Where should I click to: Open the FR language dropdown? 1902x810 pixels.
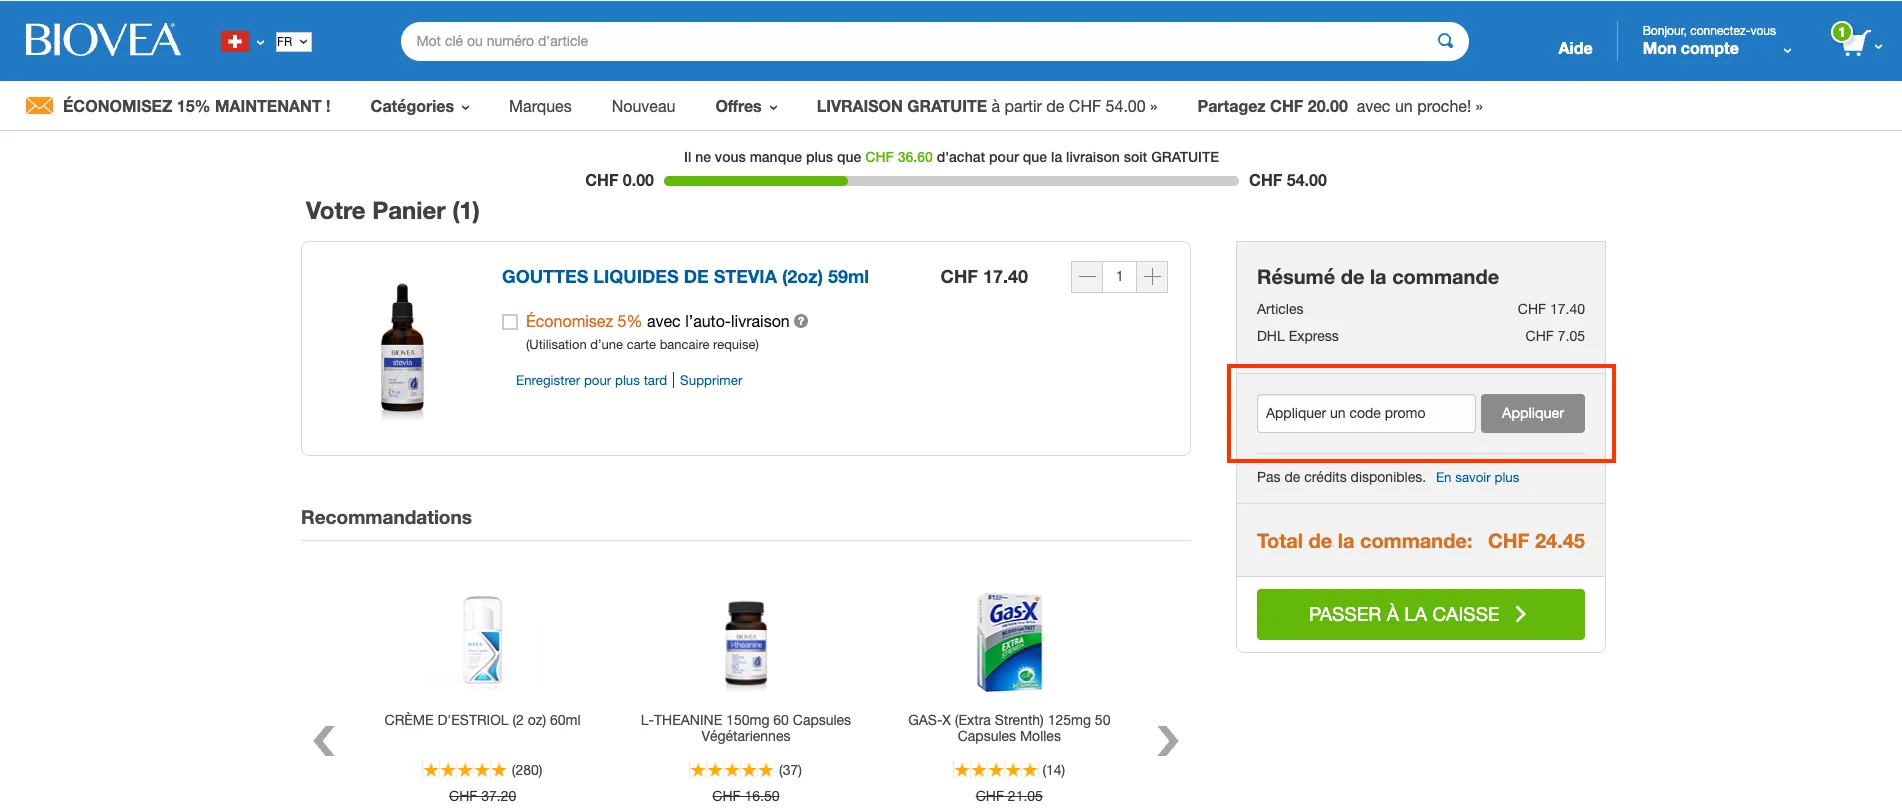pos(293,41)
